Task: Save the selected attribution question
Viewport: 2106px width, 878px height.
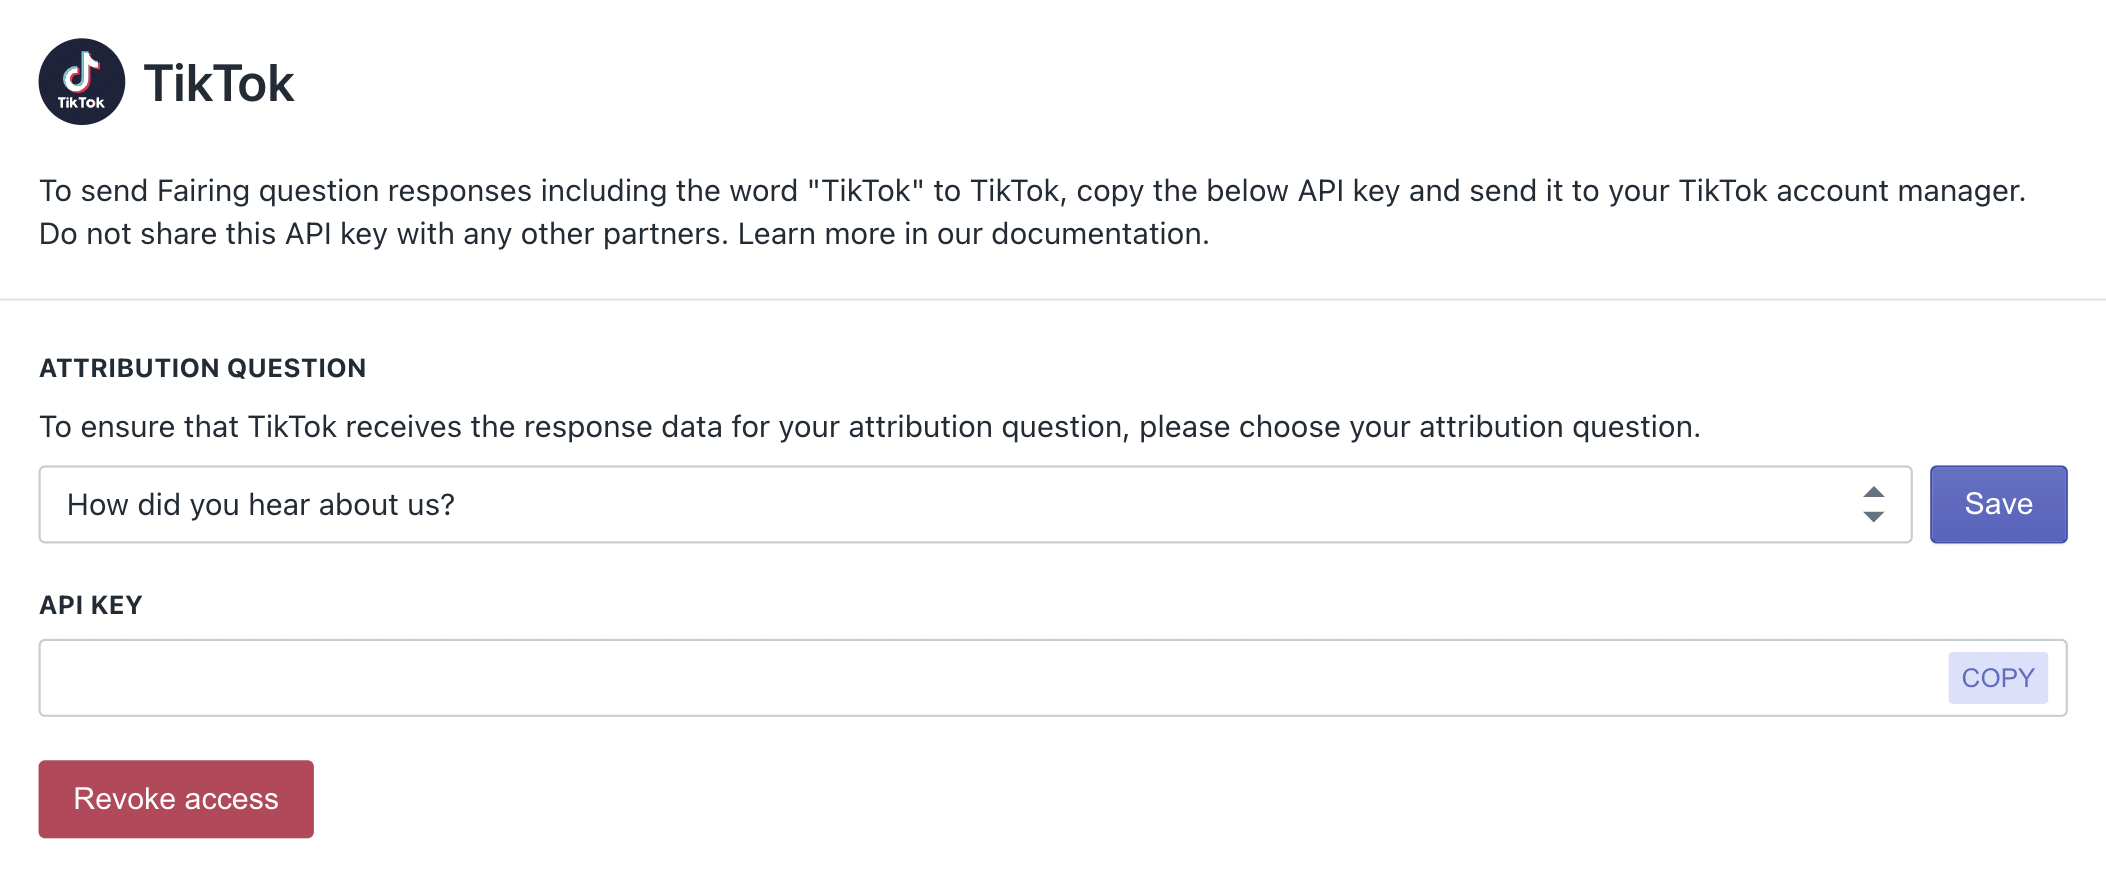Action: 1997,505
